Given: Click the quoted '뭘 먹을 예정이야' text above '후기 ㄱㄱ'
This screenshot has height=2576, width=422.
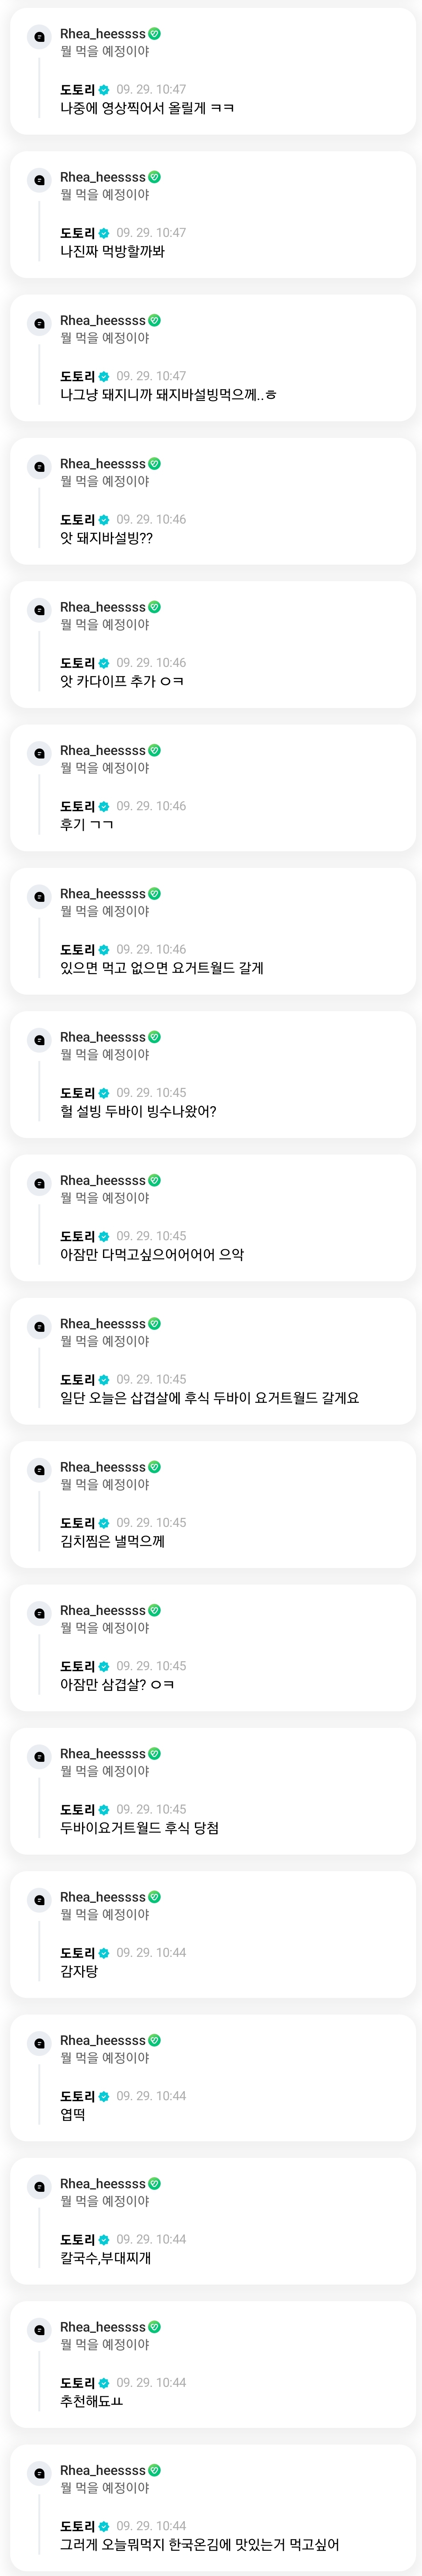Looking at the screenshot, I should 105,768.
